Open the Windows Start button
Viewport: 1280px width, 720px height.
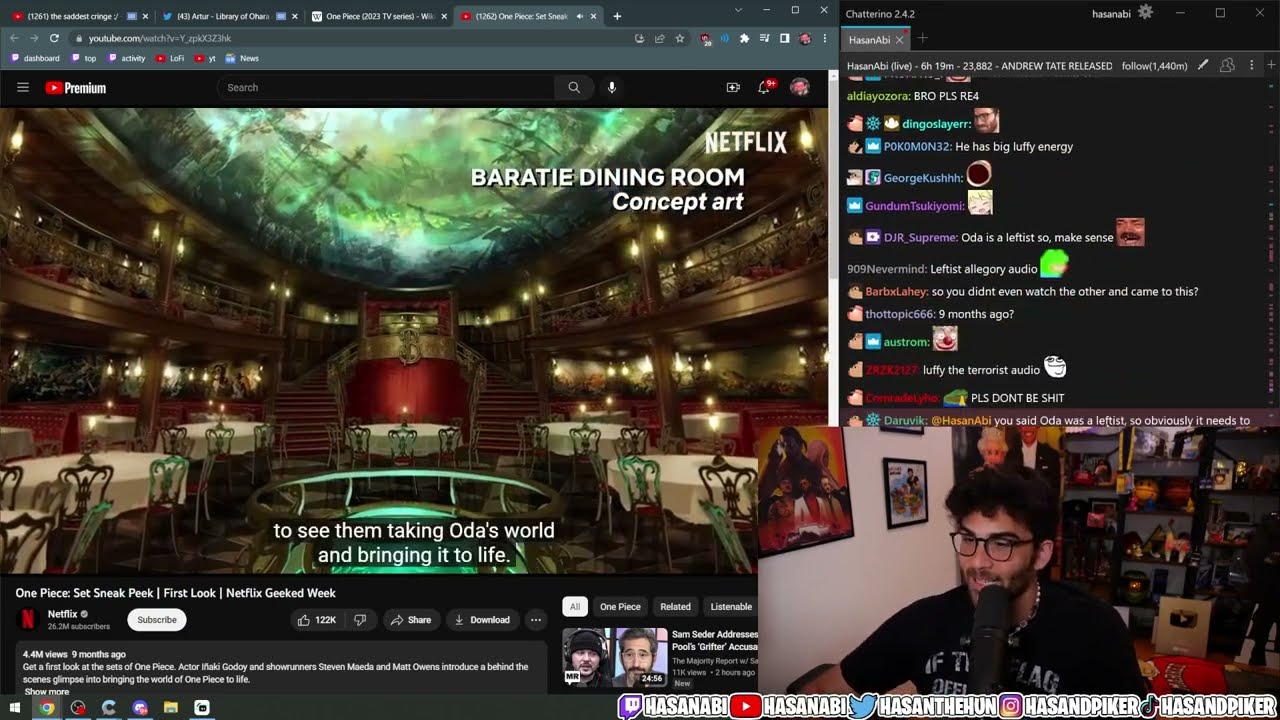[x=14, y=708]
